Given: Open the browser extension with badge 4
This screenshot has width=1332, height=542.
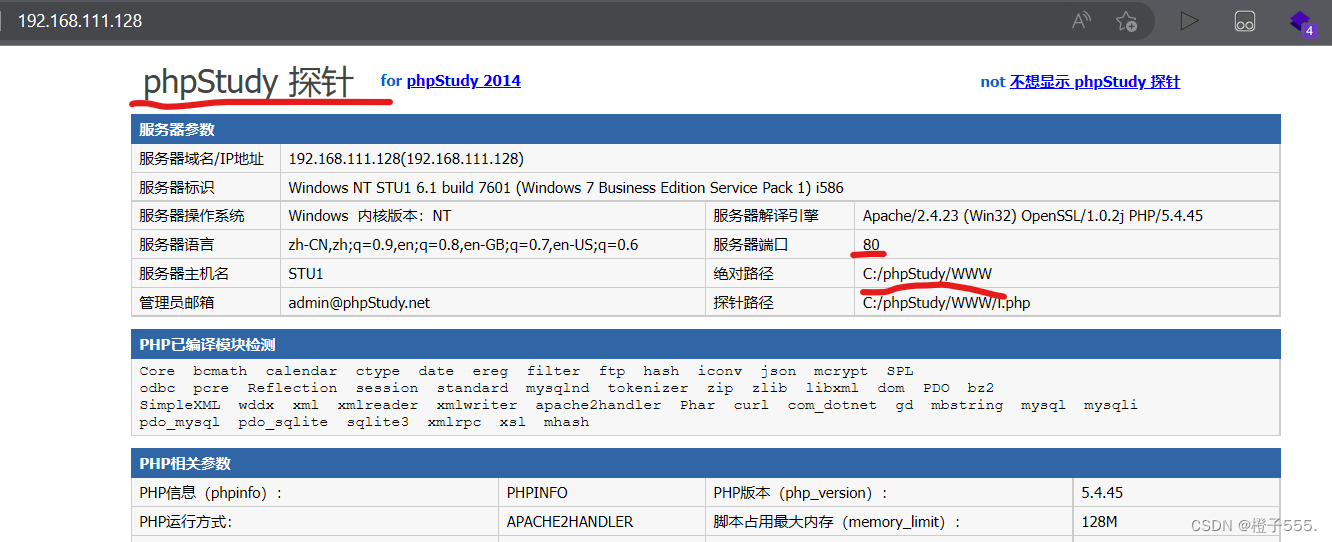Looking at the screenshot, I should click(1300, 21).
